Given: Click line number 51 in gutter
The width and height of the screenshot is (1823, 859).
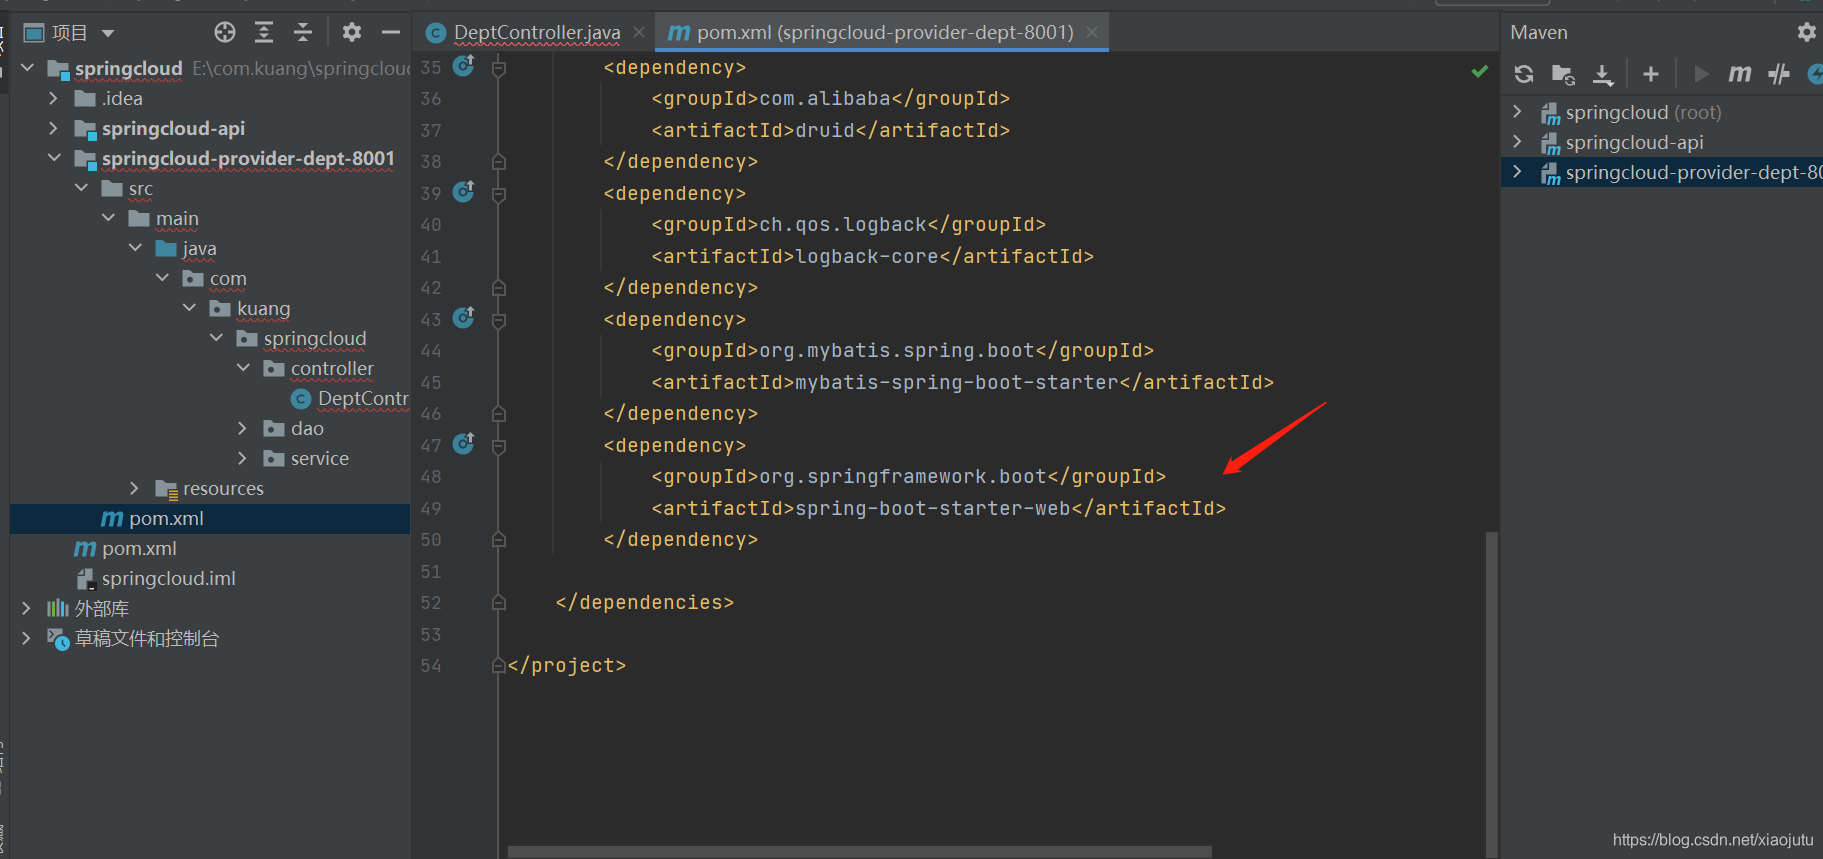Looking at the screenshot, I should click(x=431, y=571).
